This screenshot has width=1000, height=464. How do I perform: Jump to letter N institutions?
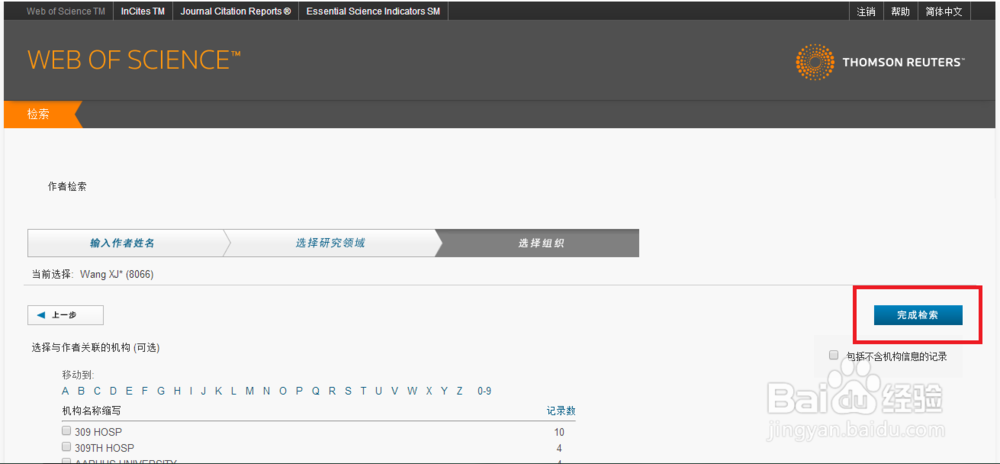[x=267, y=391]
